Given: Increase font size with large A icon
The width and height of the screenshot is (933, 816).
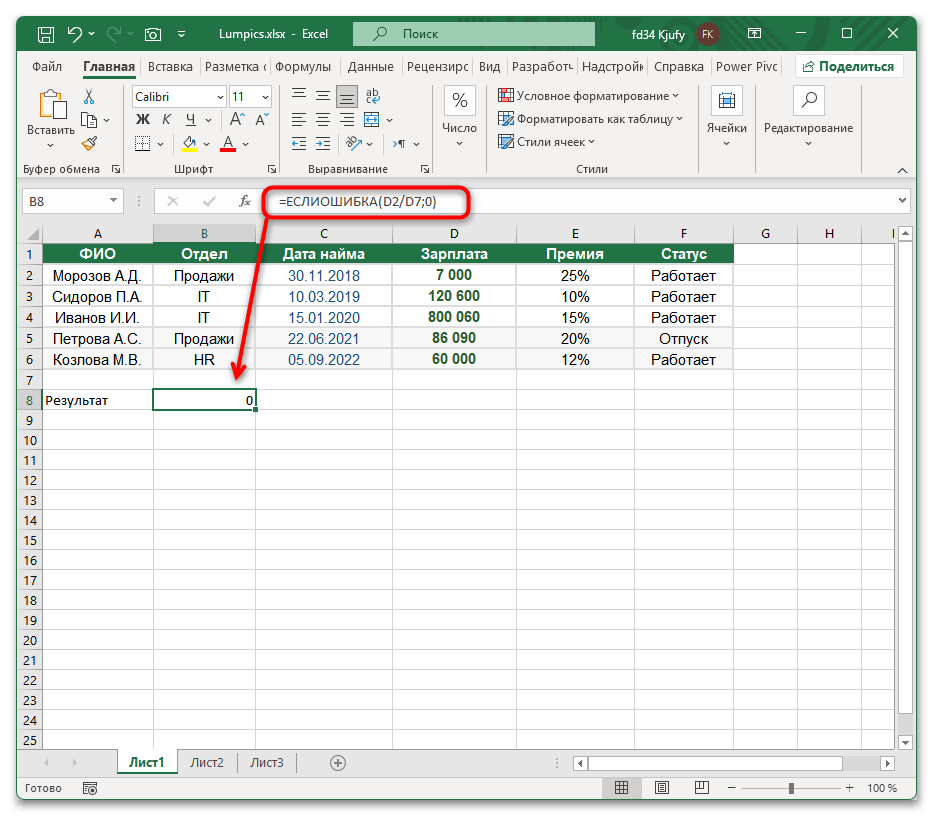Looking at the screenshot, I should pos(237,120).
